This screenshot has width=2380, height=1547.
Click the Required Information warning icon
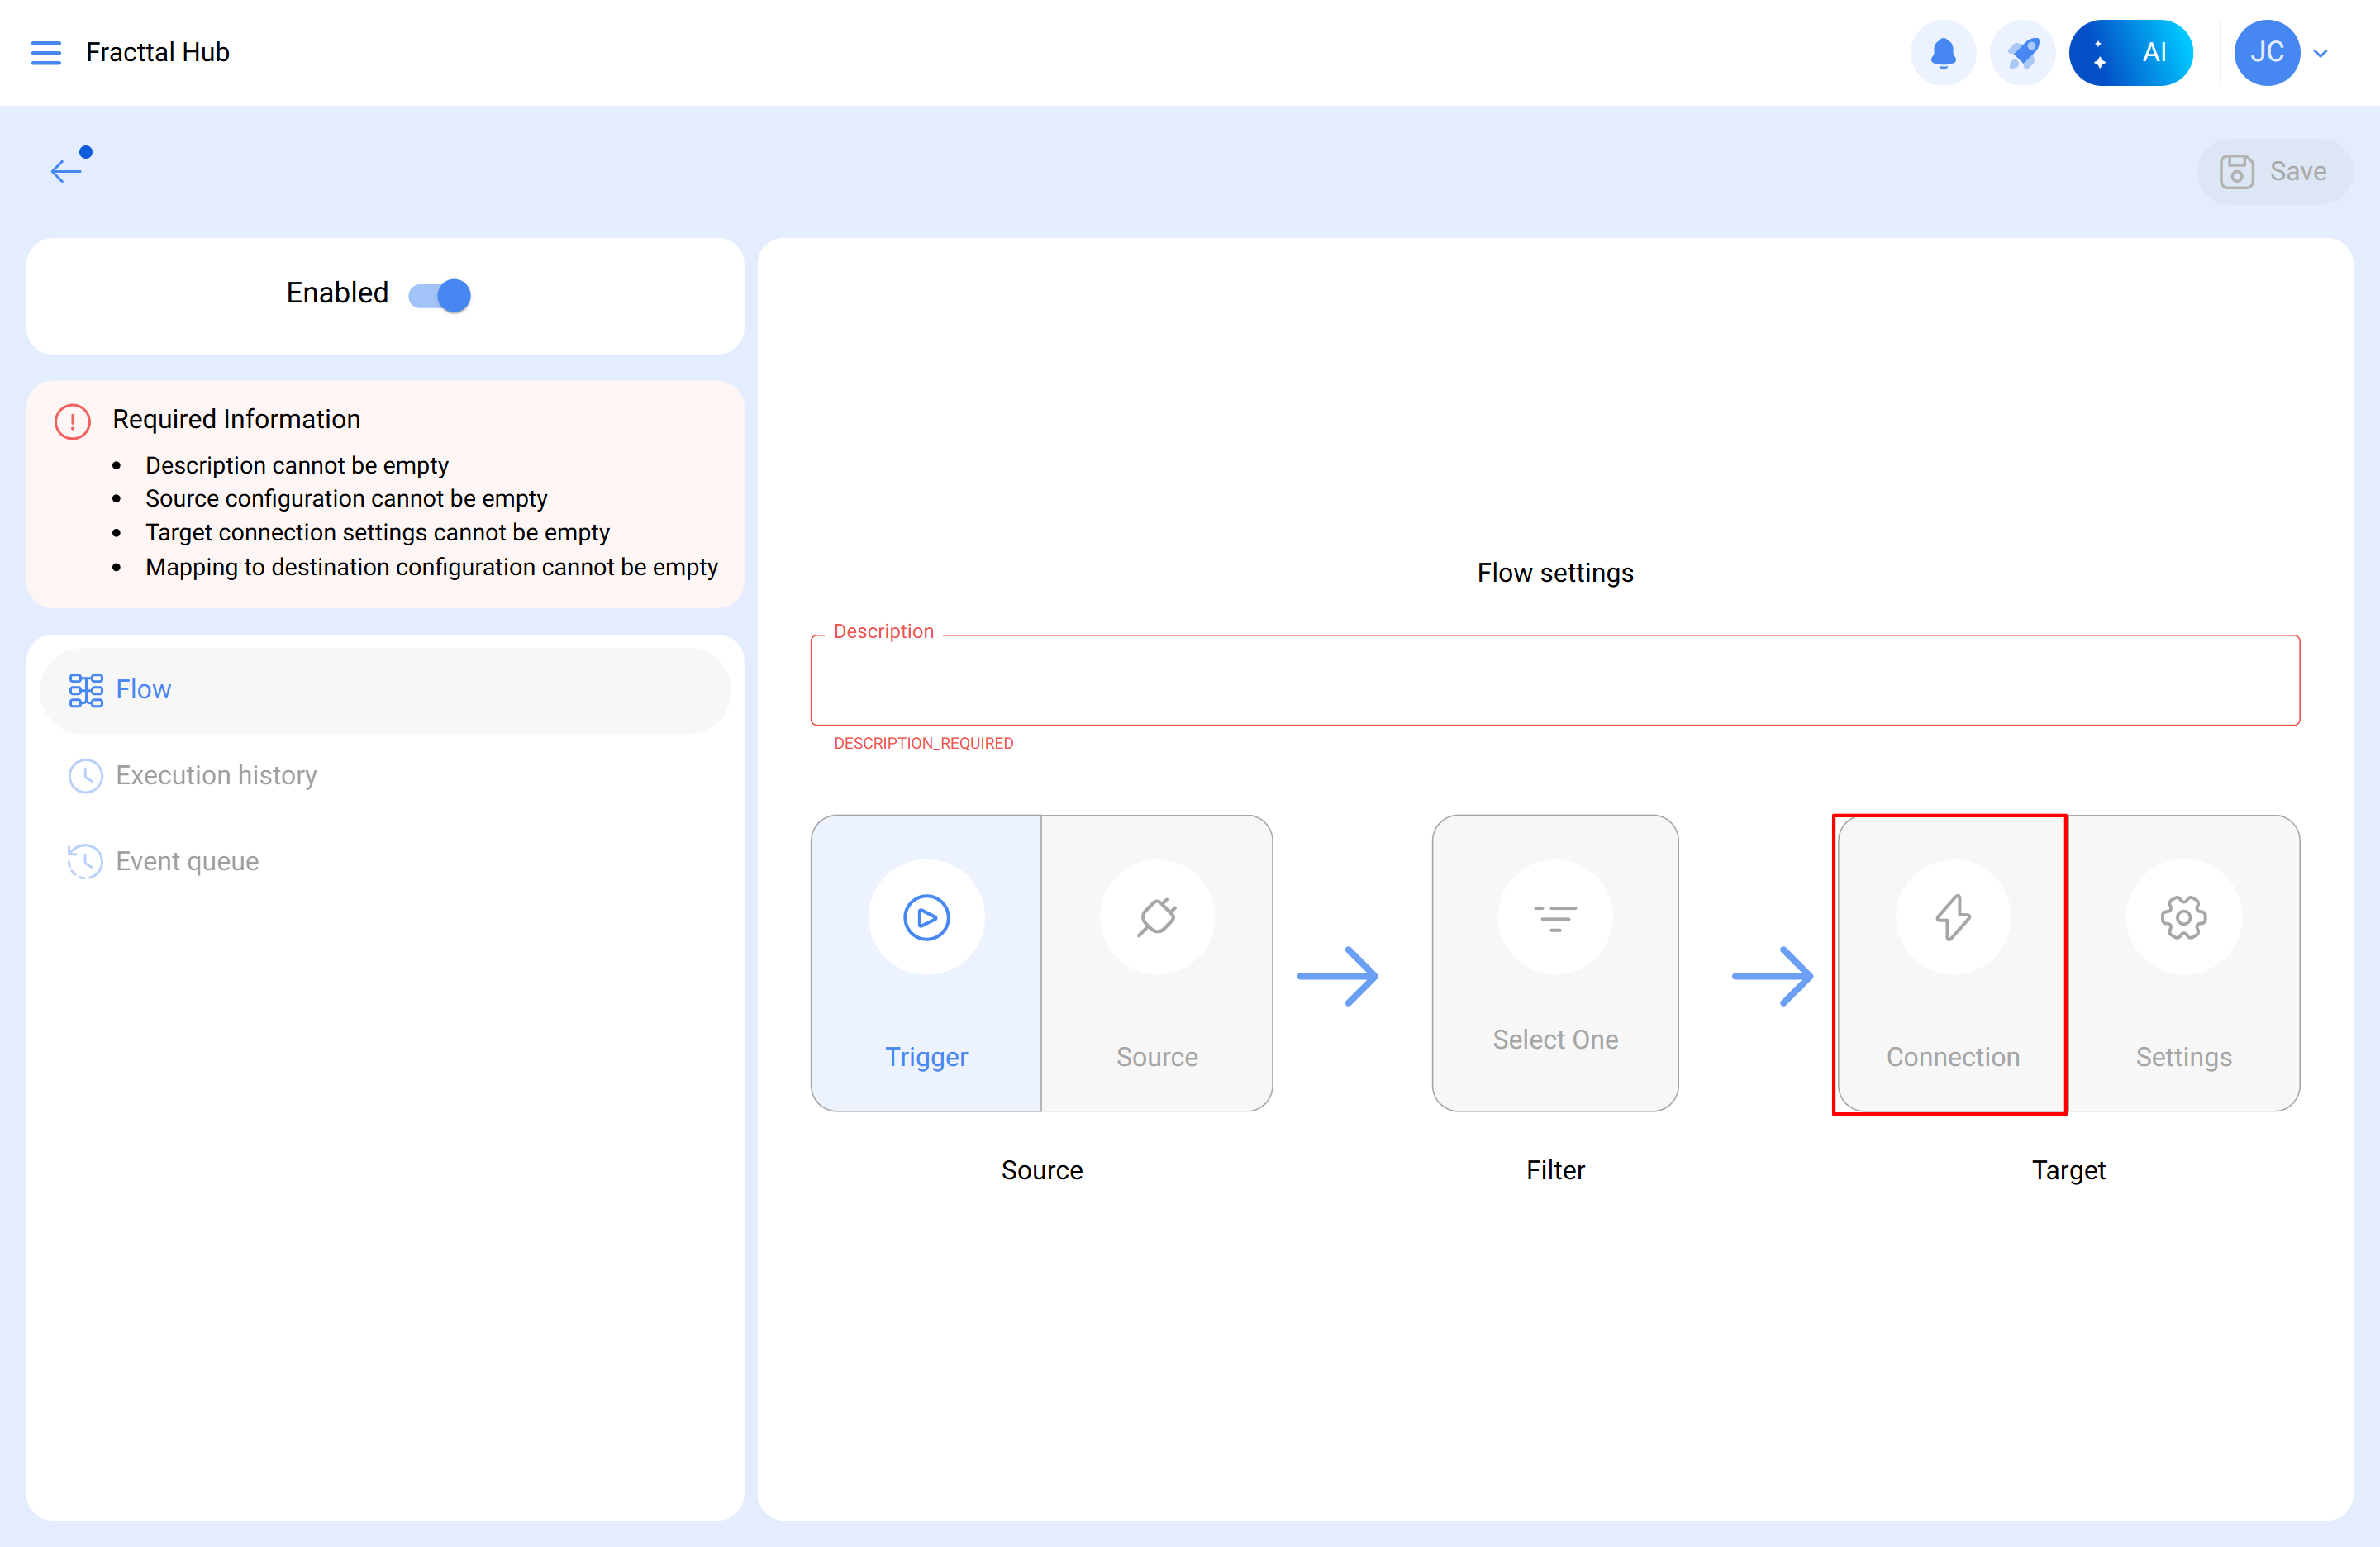(x=72, y=421)
